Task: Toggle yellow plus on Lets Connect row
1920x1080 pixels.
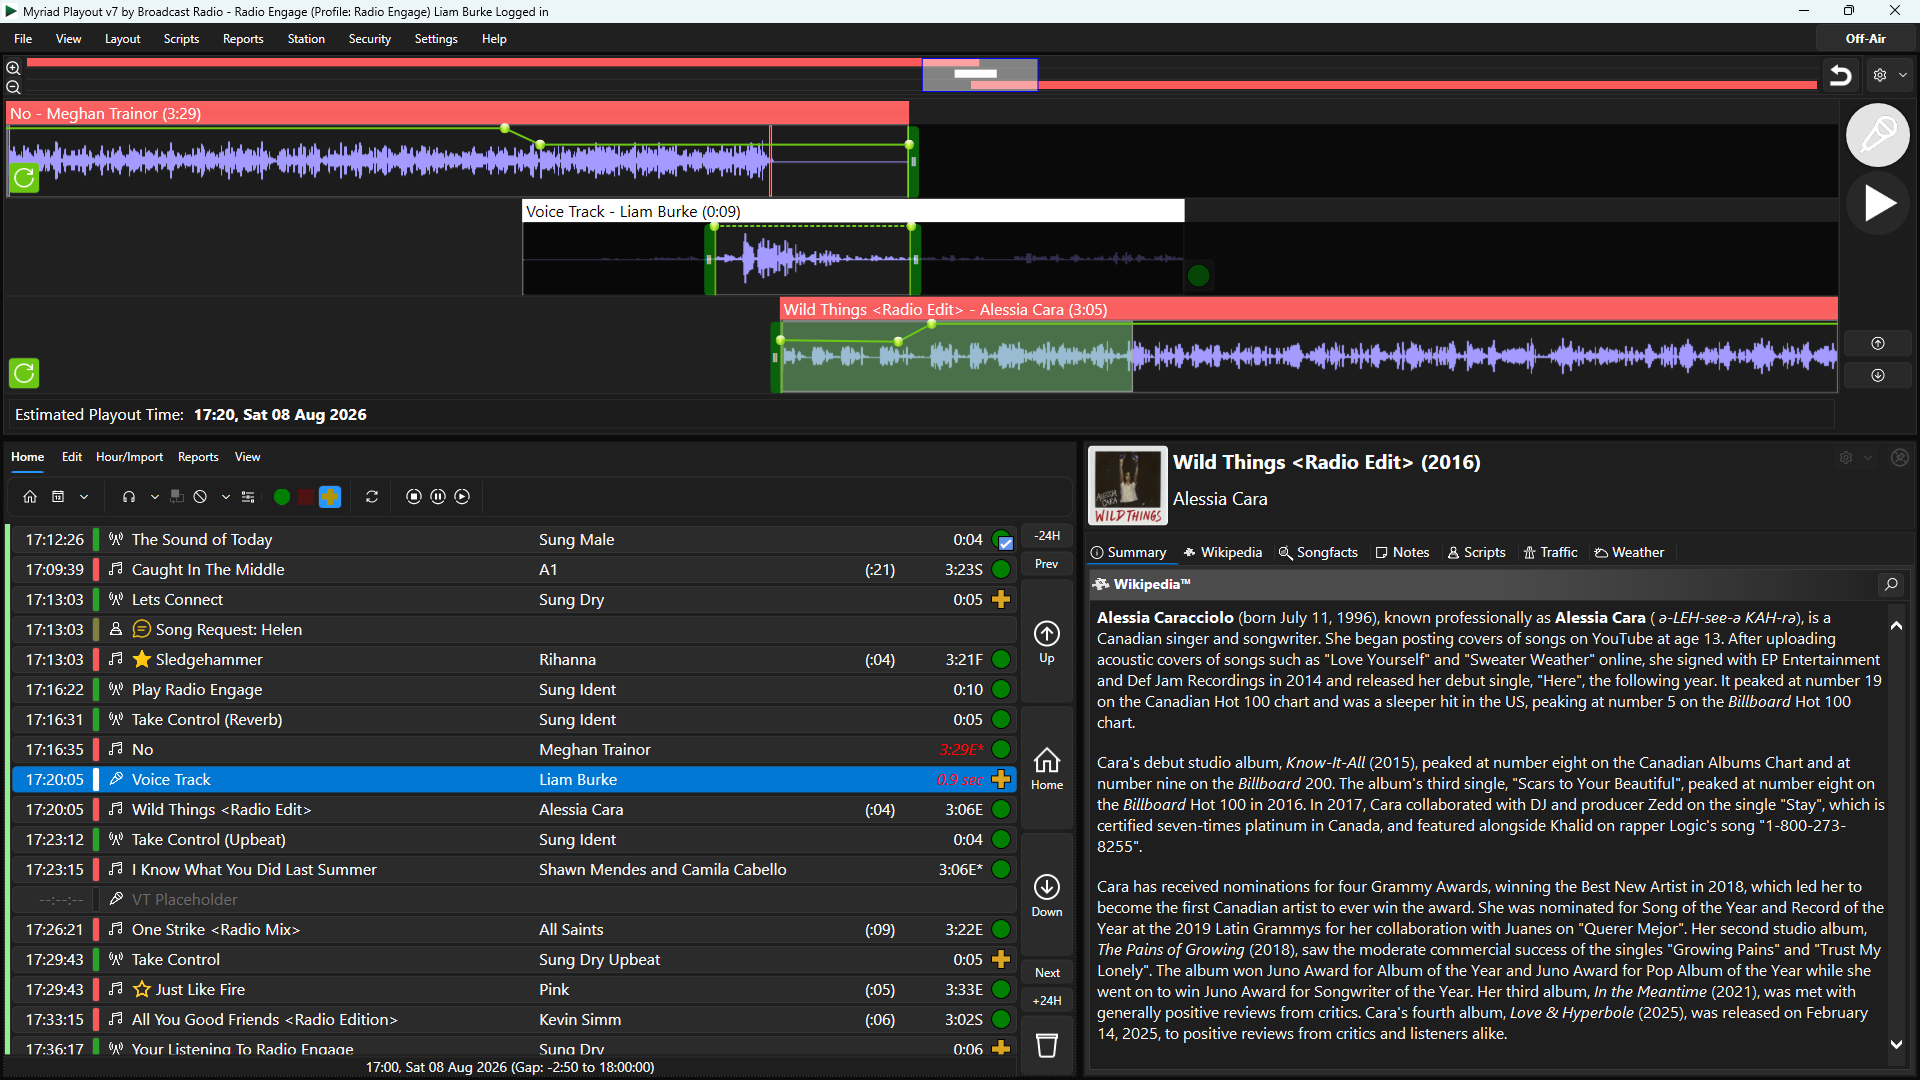Action: [x=1001, y=600]
